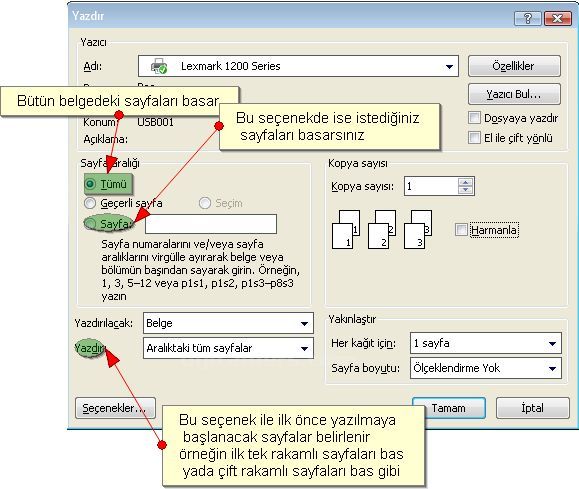Decrease copy count with the down arrow
This screenshot has width=579, height=489.
point(465,190)
